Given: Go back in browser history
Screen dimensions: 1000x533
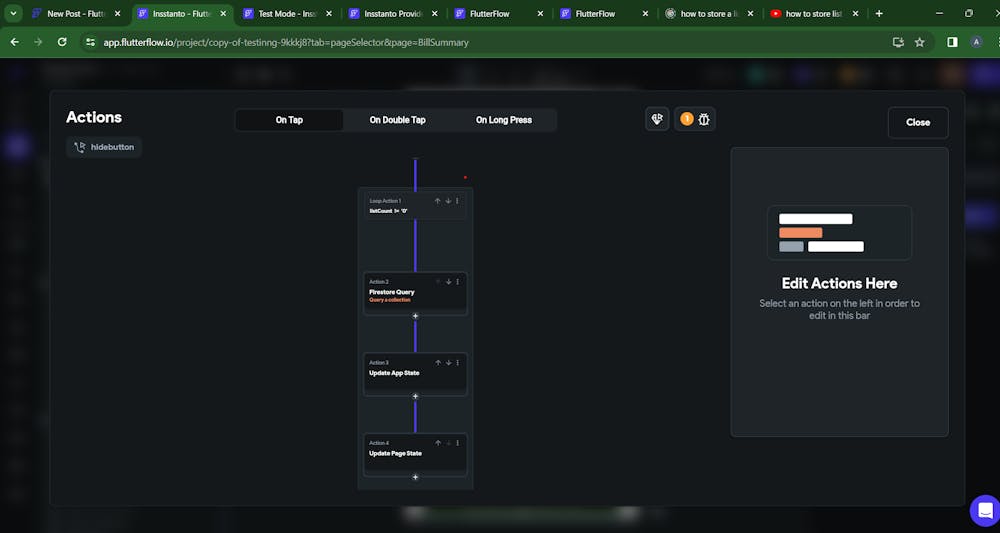Looking at the screenshot, I should (x=15, y=42).
